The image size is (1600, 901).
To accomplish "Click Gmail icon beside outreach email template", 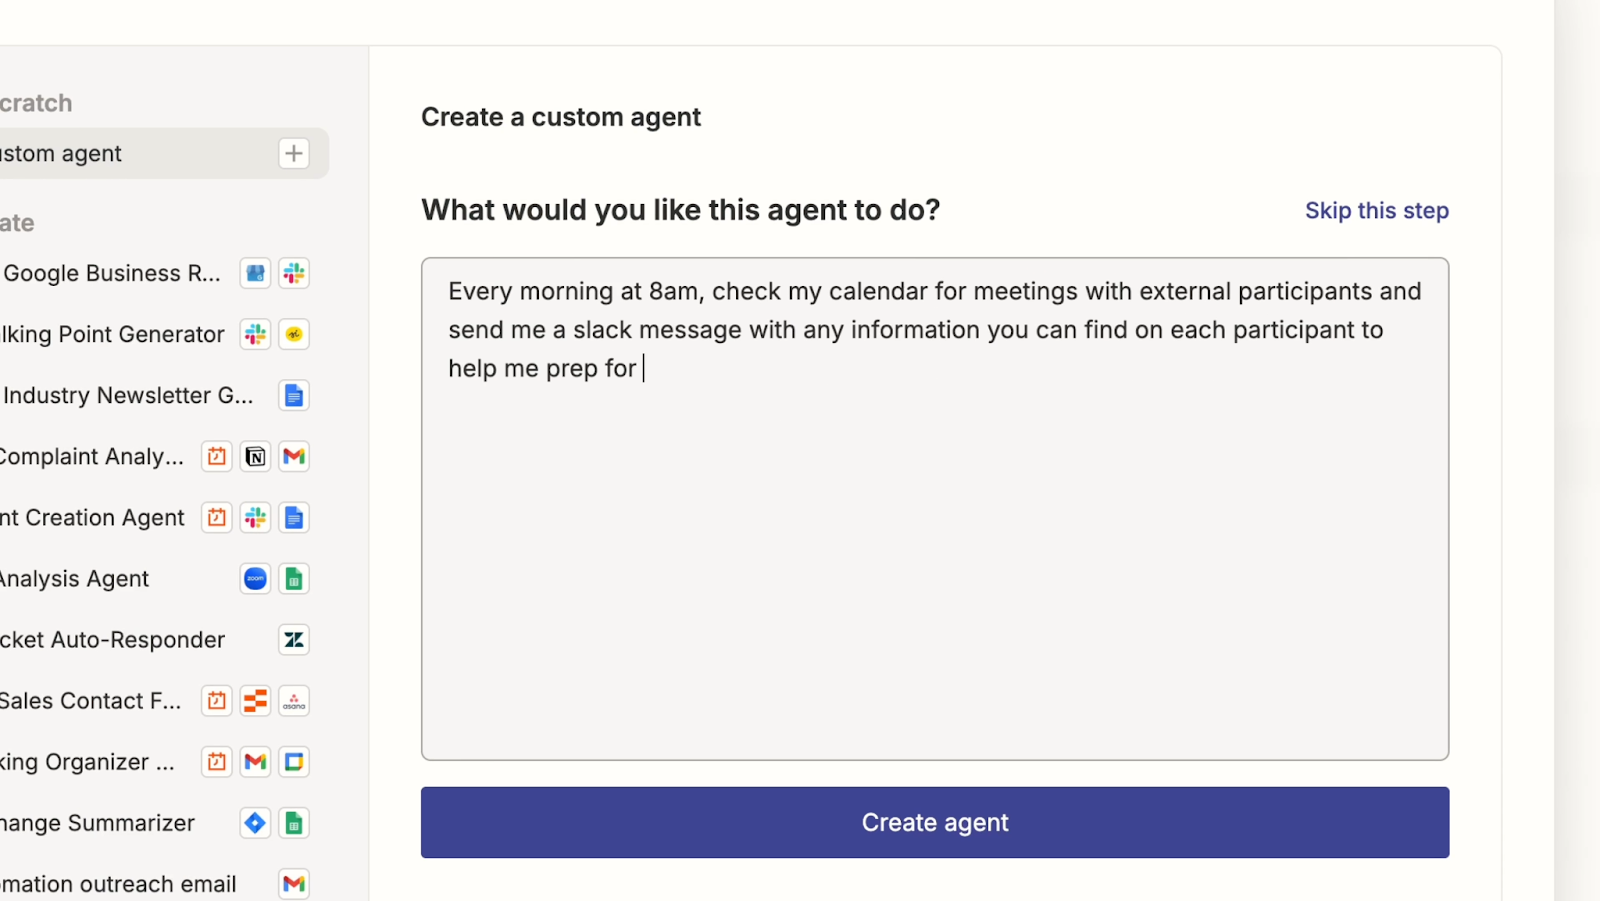I will tap(294, 884).
